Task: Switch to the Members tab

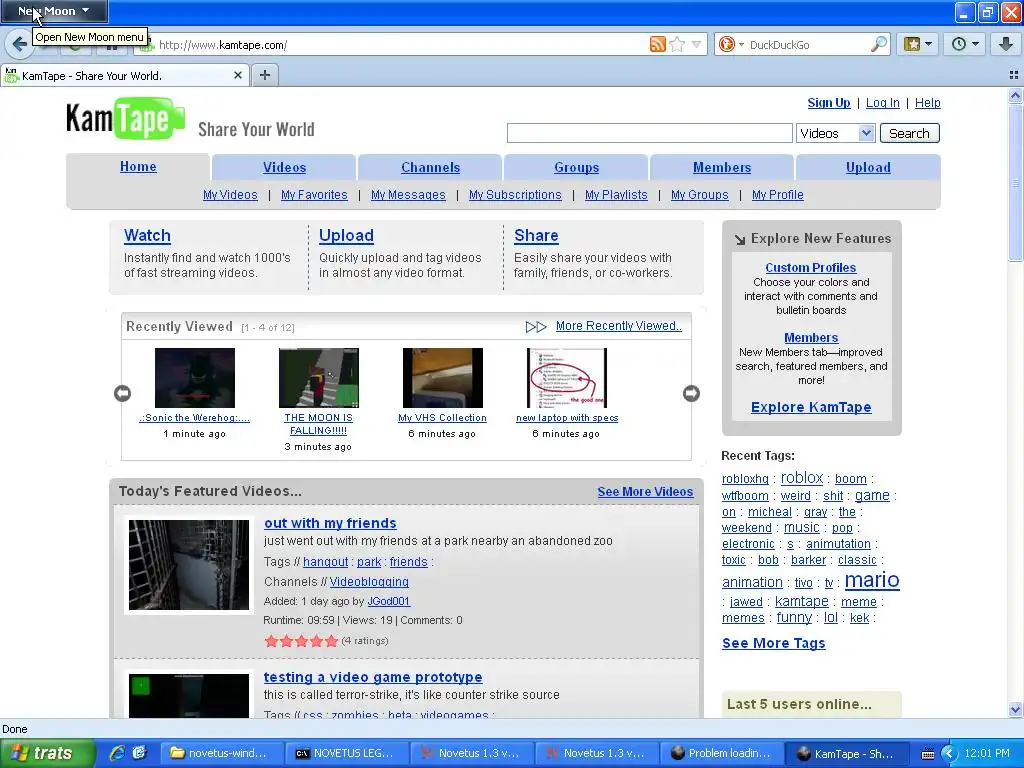Action: click(x=722, y=167)
